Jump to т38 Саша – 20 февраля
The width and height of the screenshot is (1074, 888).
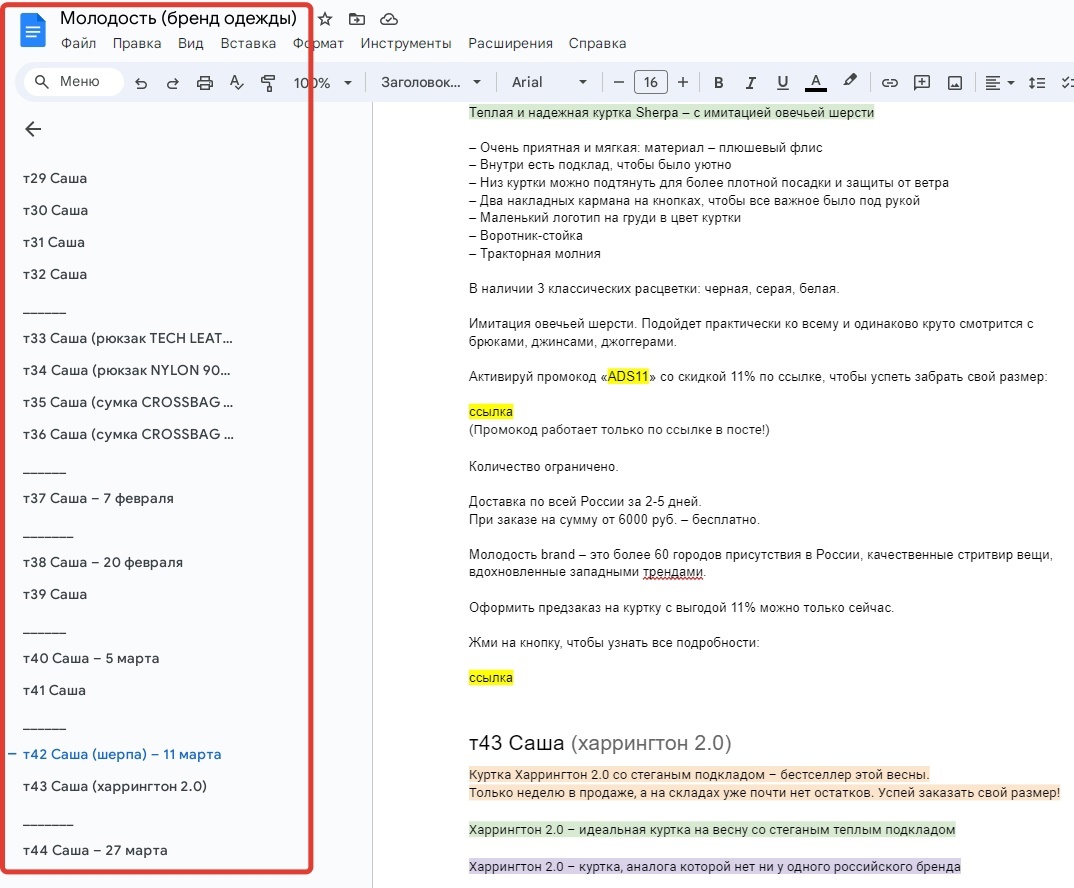click(103, 563)
